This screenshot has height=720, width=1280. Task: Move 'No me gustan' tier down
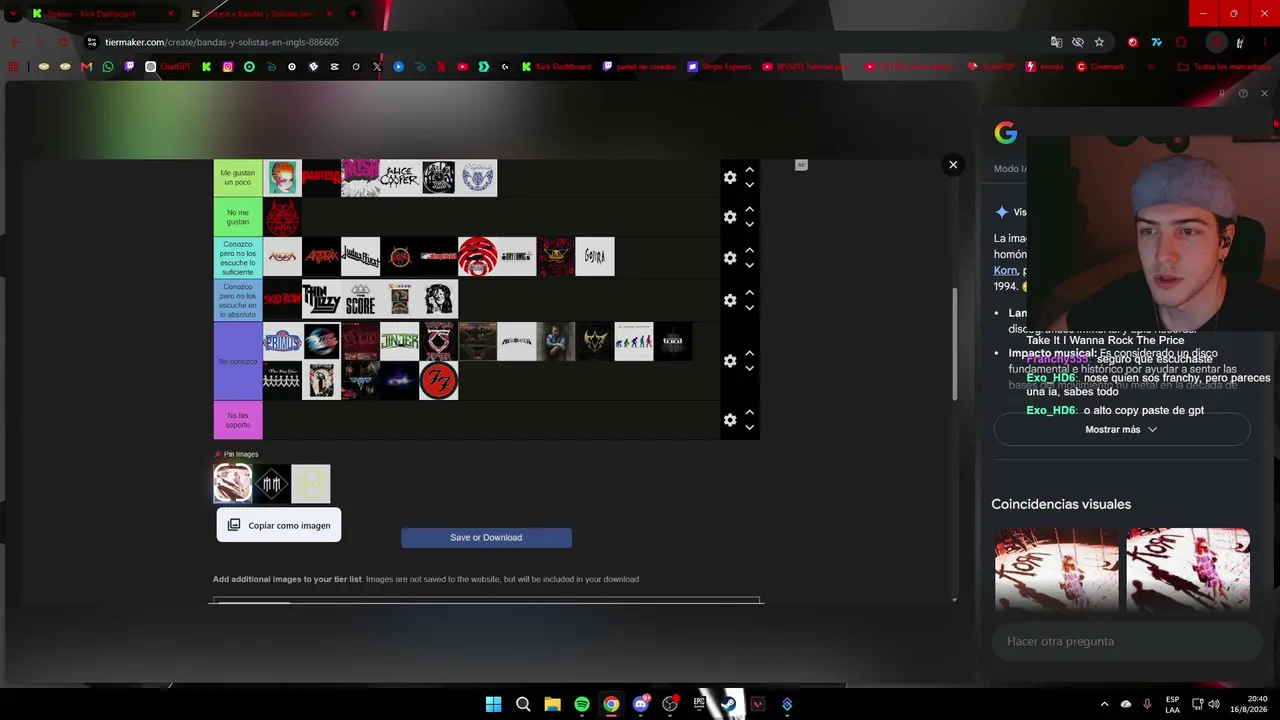tap(749, 225)
